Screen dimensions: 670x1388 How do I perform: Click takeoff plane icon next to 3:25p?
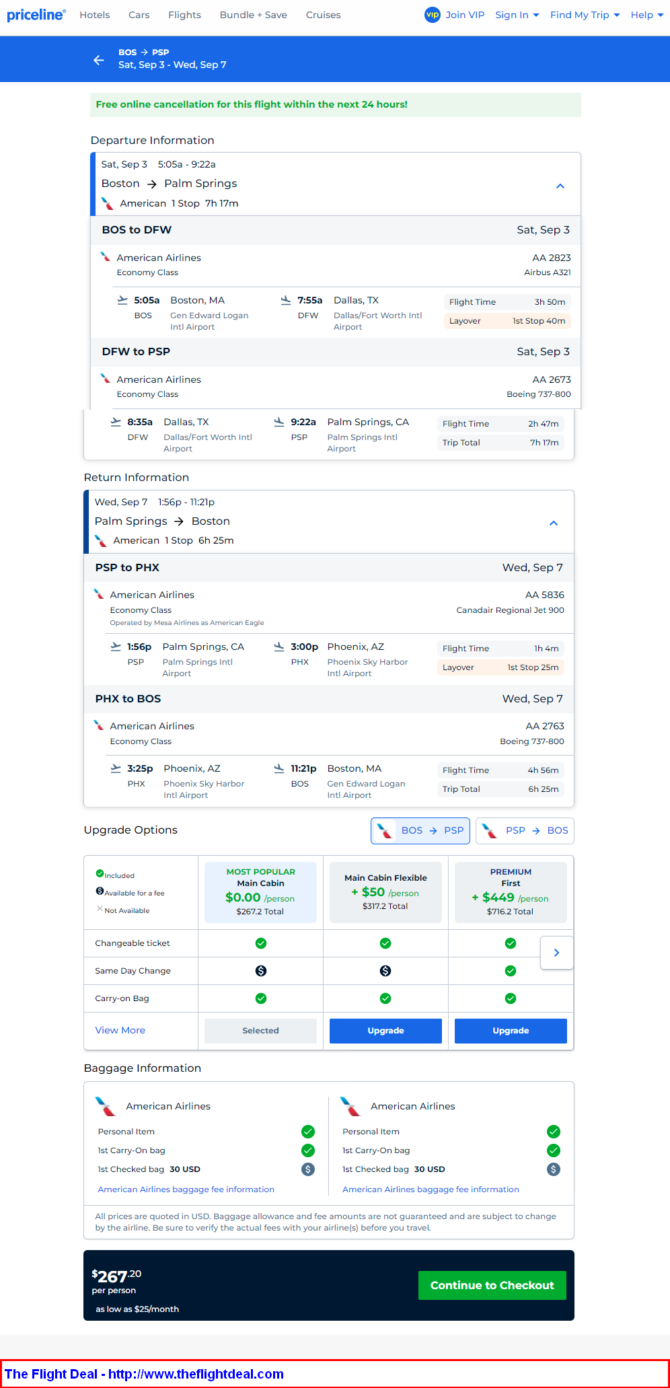(116, 768)
